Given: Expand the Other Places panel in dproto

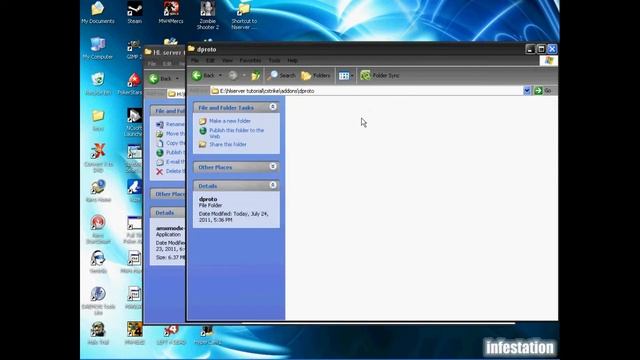Looking at the screenshot, I should pos(273,167).
